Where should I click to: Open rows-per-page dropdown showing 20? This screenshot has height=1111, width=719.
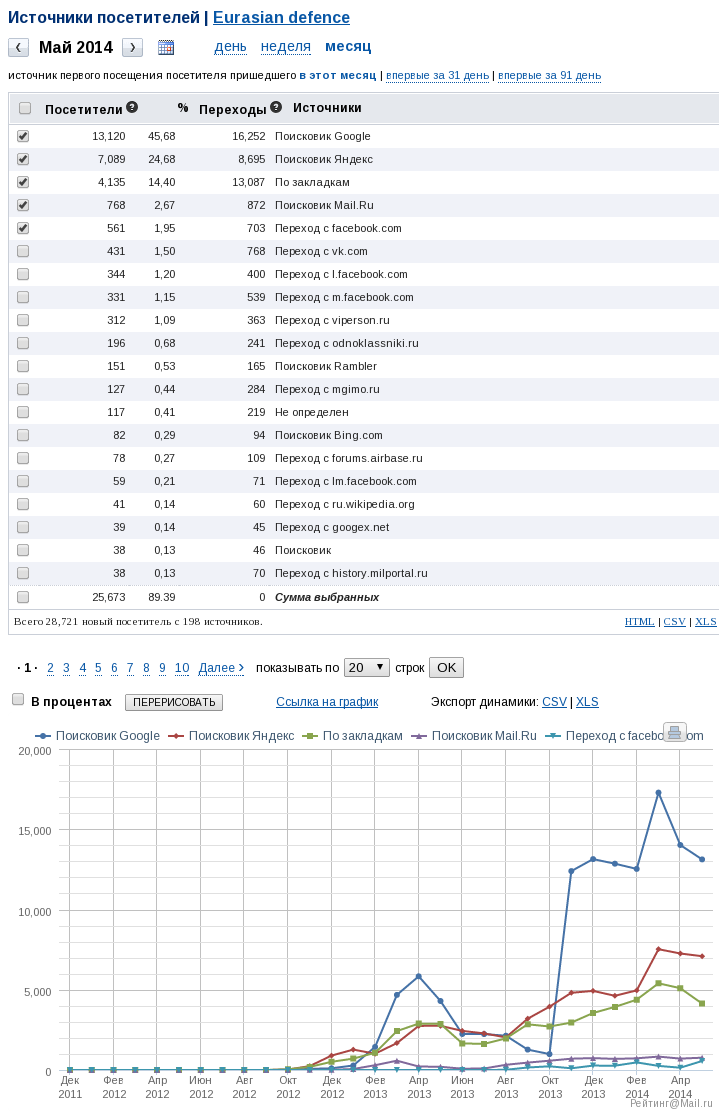[366, 667]
